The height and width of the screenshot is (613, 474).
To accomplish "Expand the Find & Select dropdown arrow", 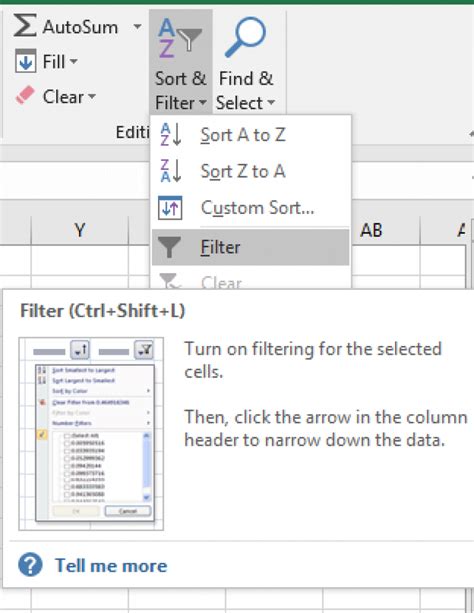I will tap(271, 103).
